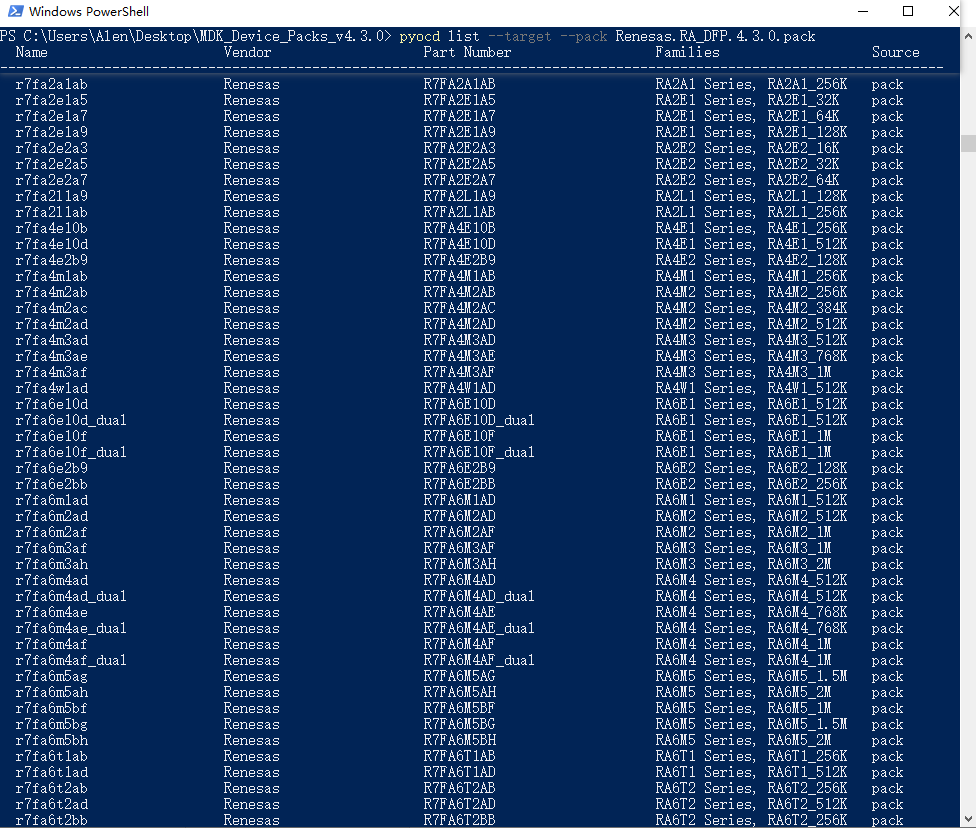976x828 pixels.
Task: Click the '--target' option text
Action: (520, 36)
